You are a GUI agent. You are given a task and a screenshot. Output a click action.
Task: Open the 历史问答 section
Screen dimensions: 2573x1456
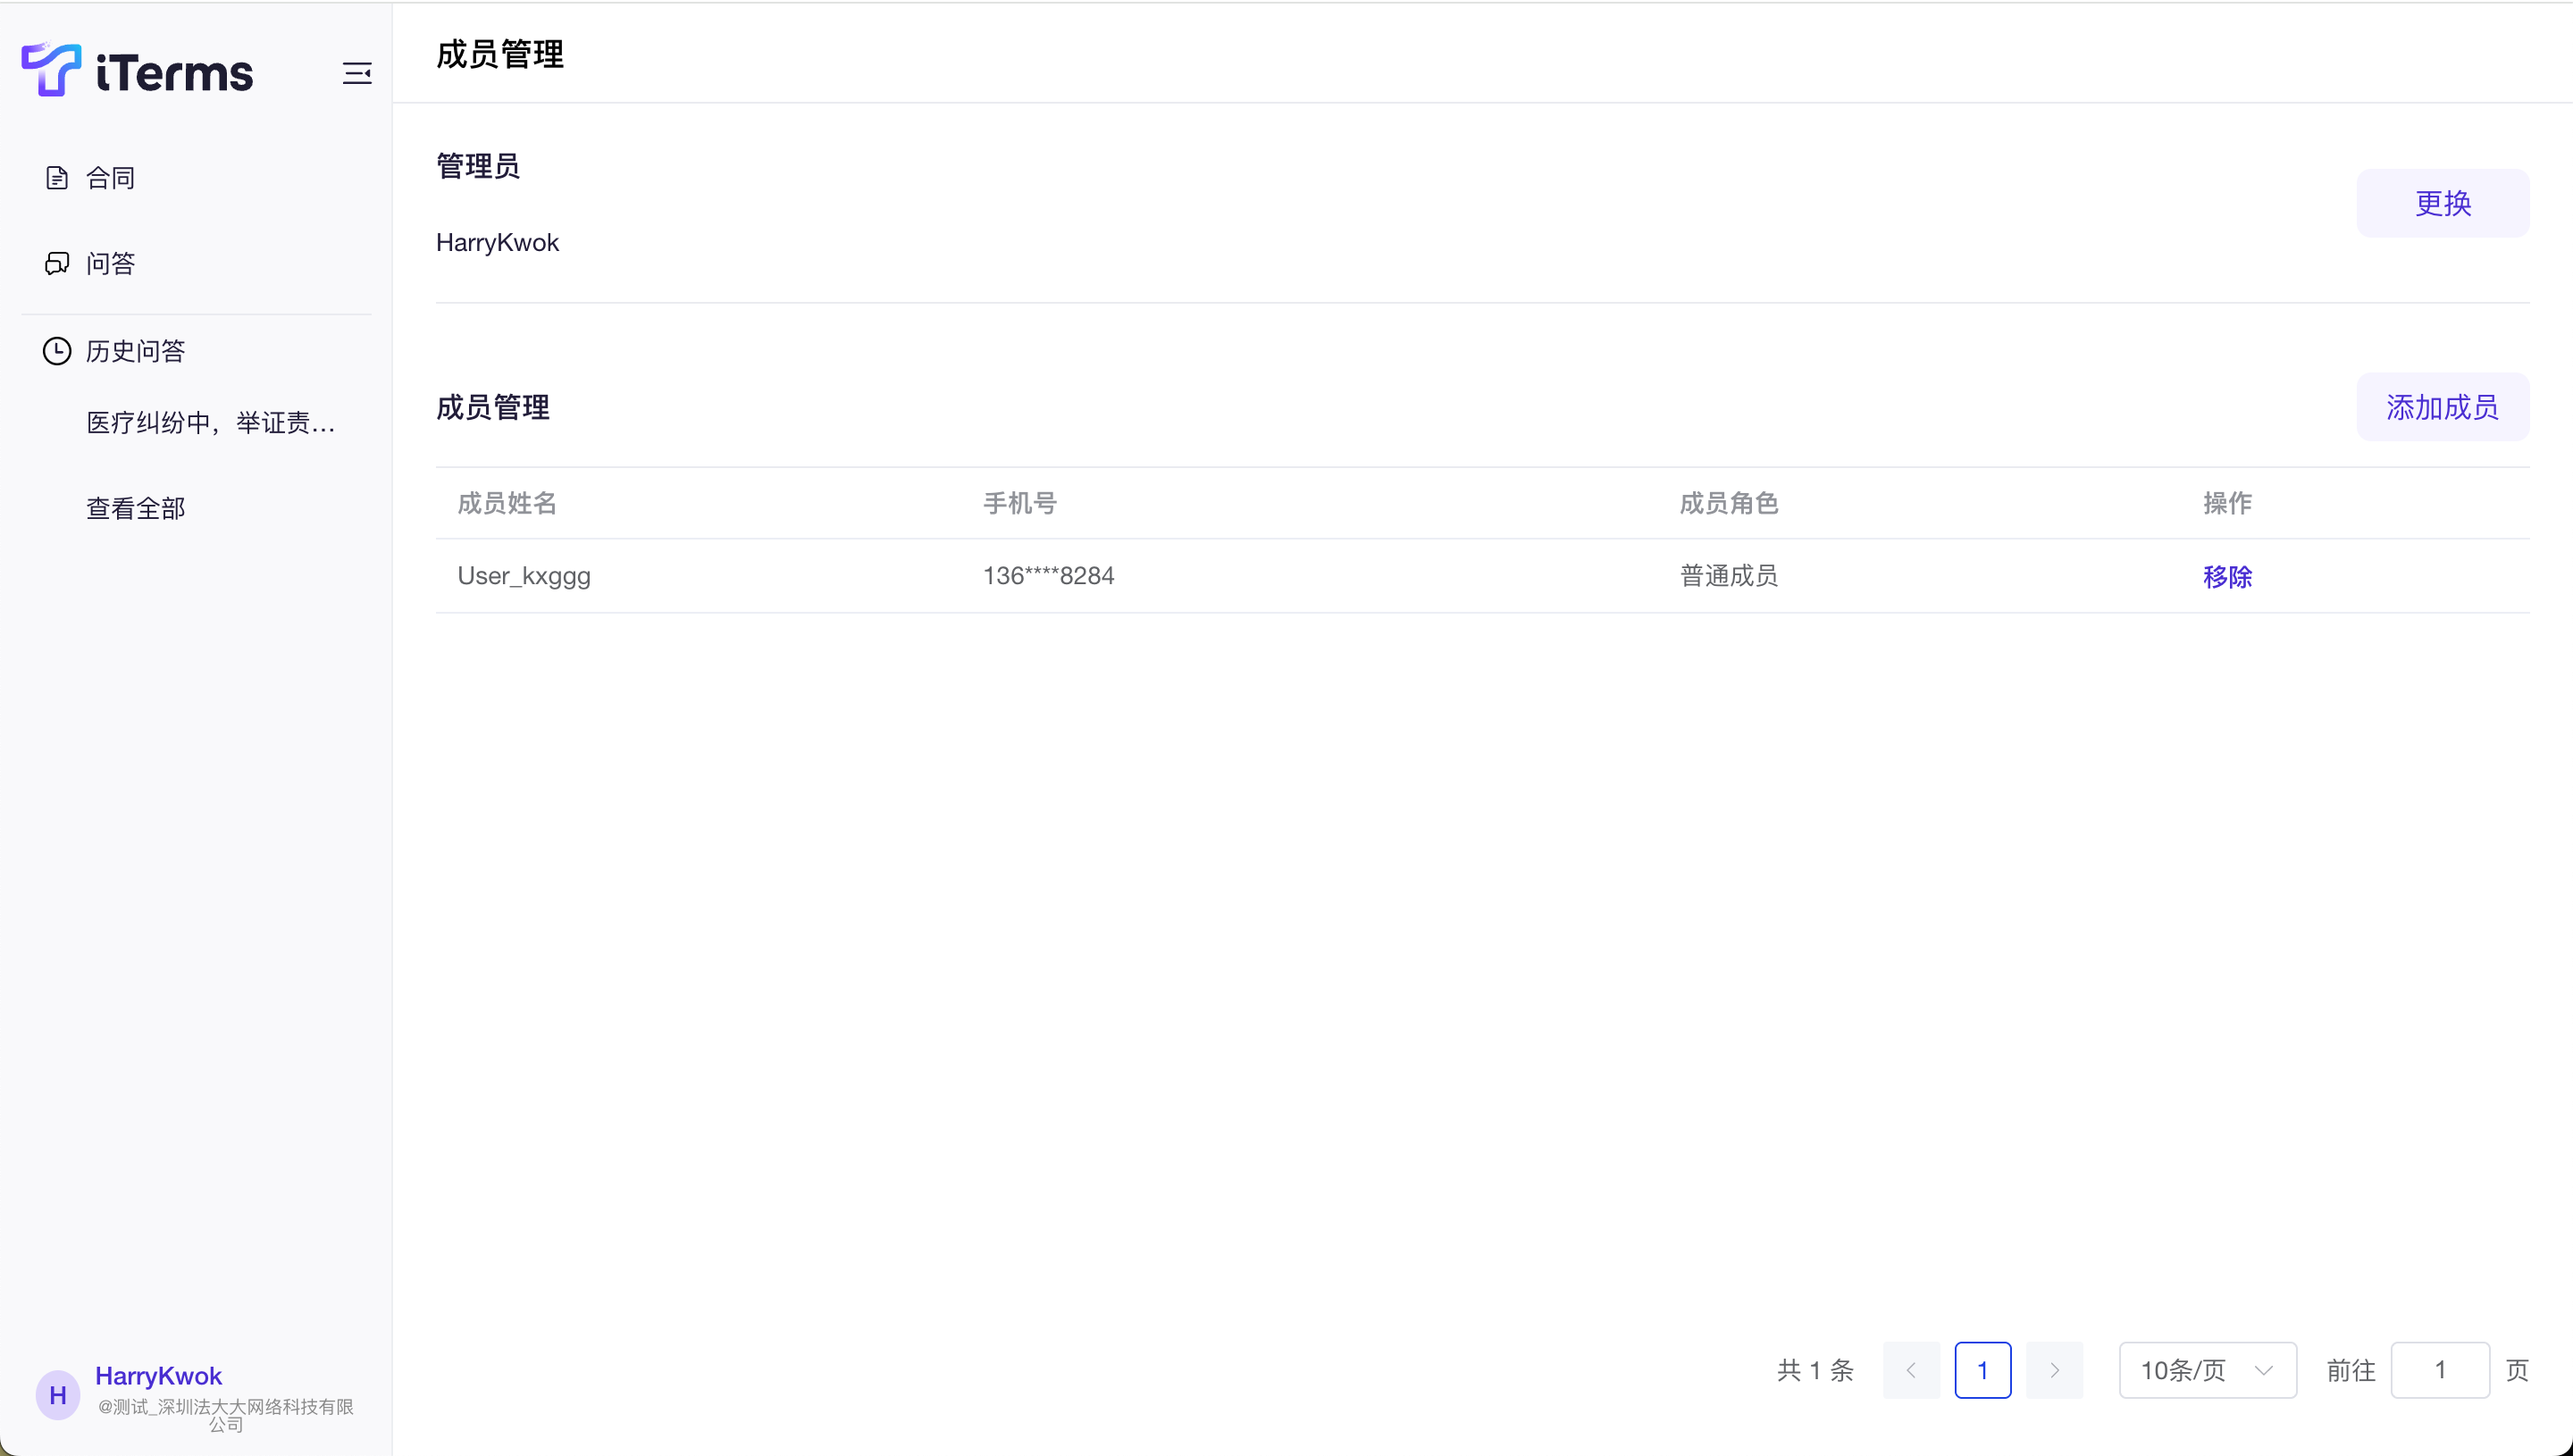pos(135,351)
